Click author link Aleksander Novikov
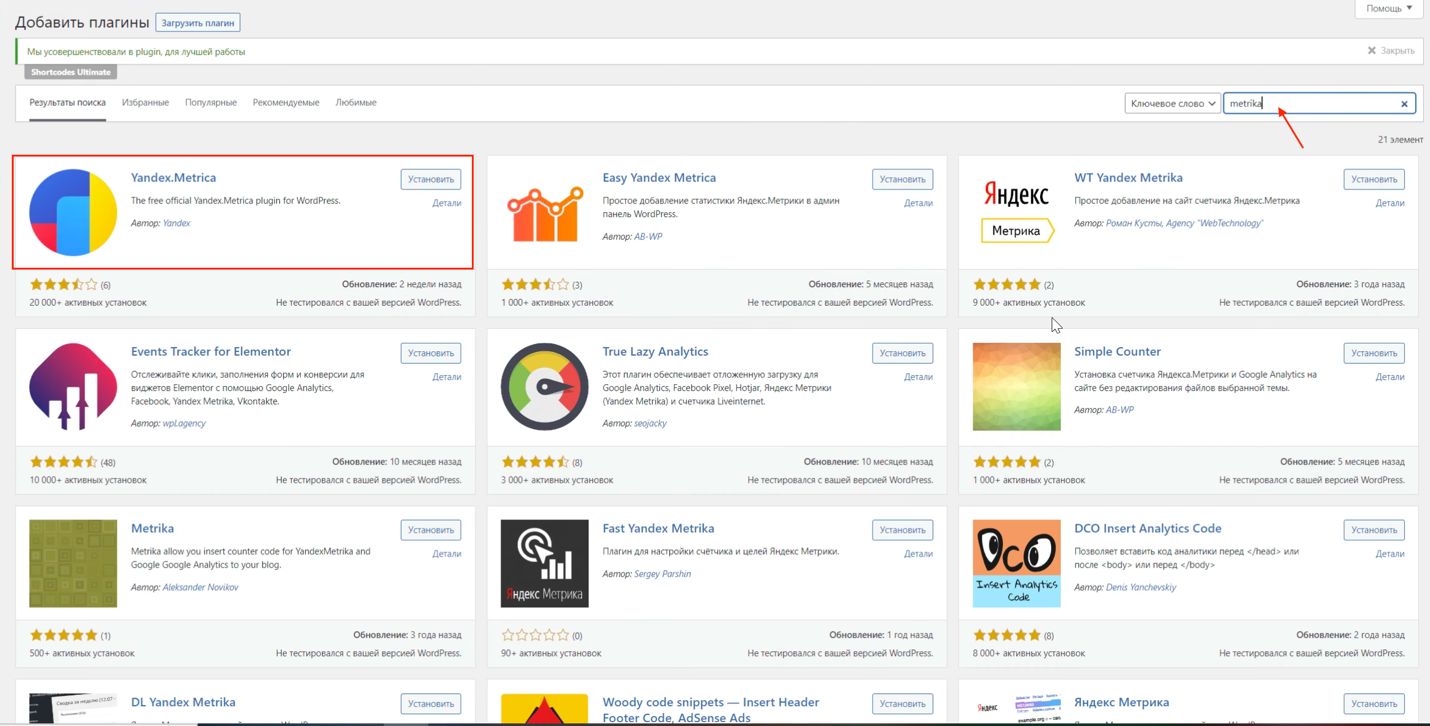The image size is (1430, 726). click(x=200, y=588)
